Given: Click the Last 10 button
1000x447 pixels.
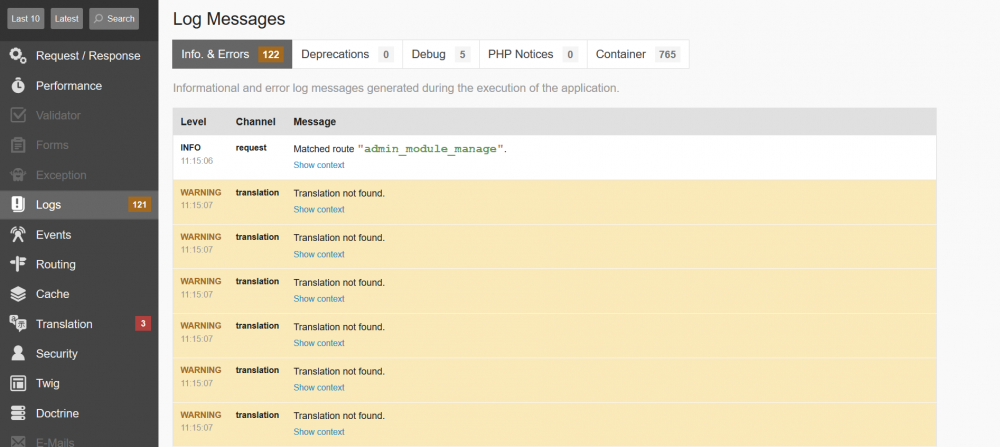Looking at the screenshot, I should [x=26, y=18].
